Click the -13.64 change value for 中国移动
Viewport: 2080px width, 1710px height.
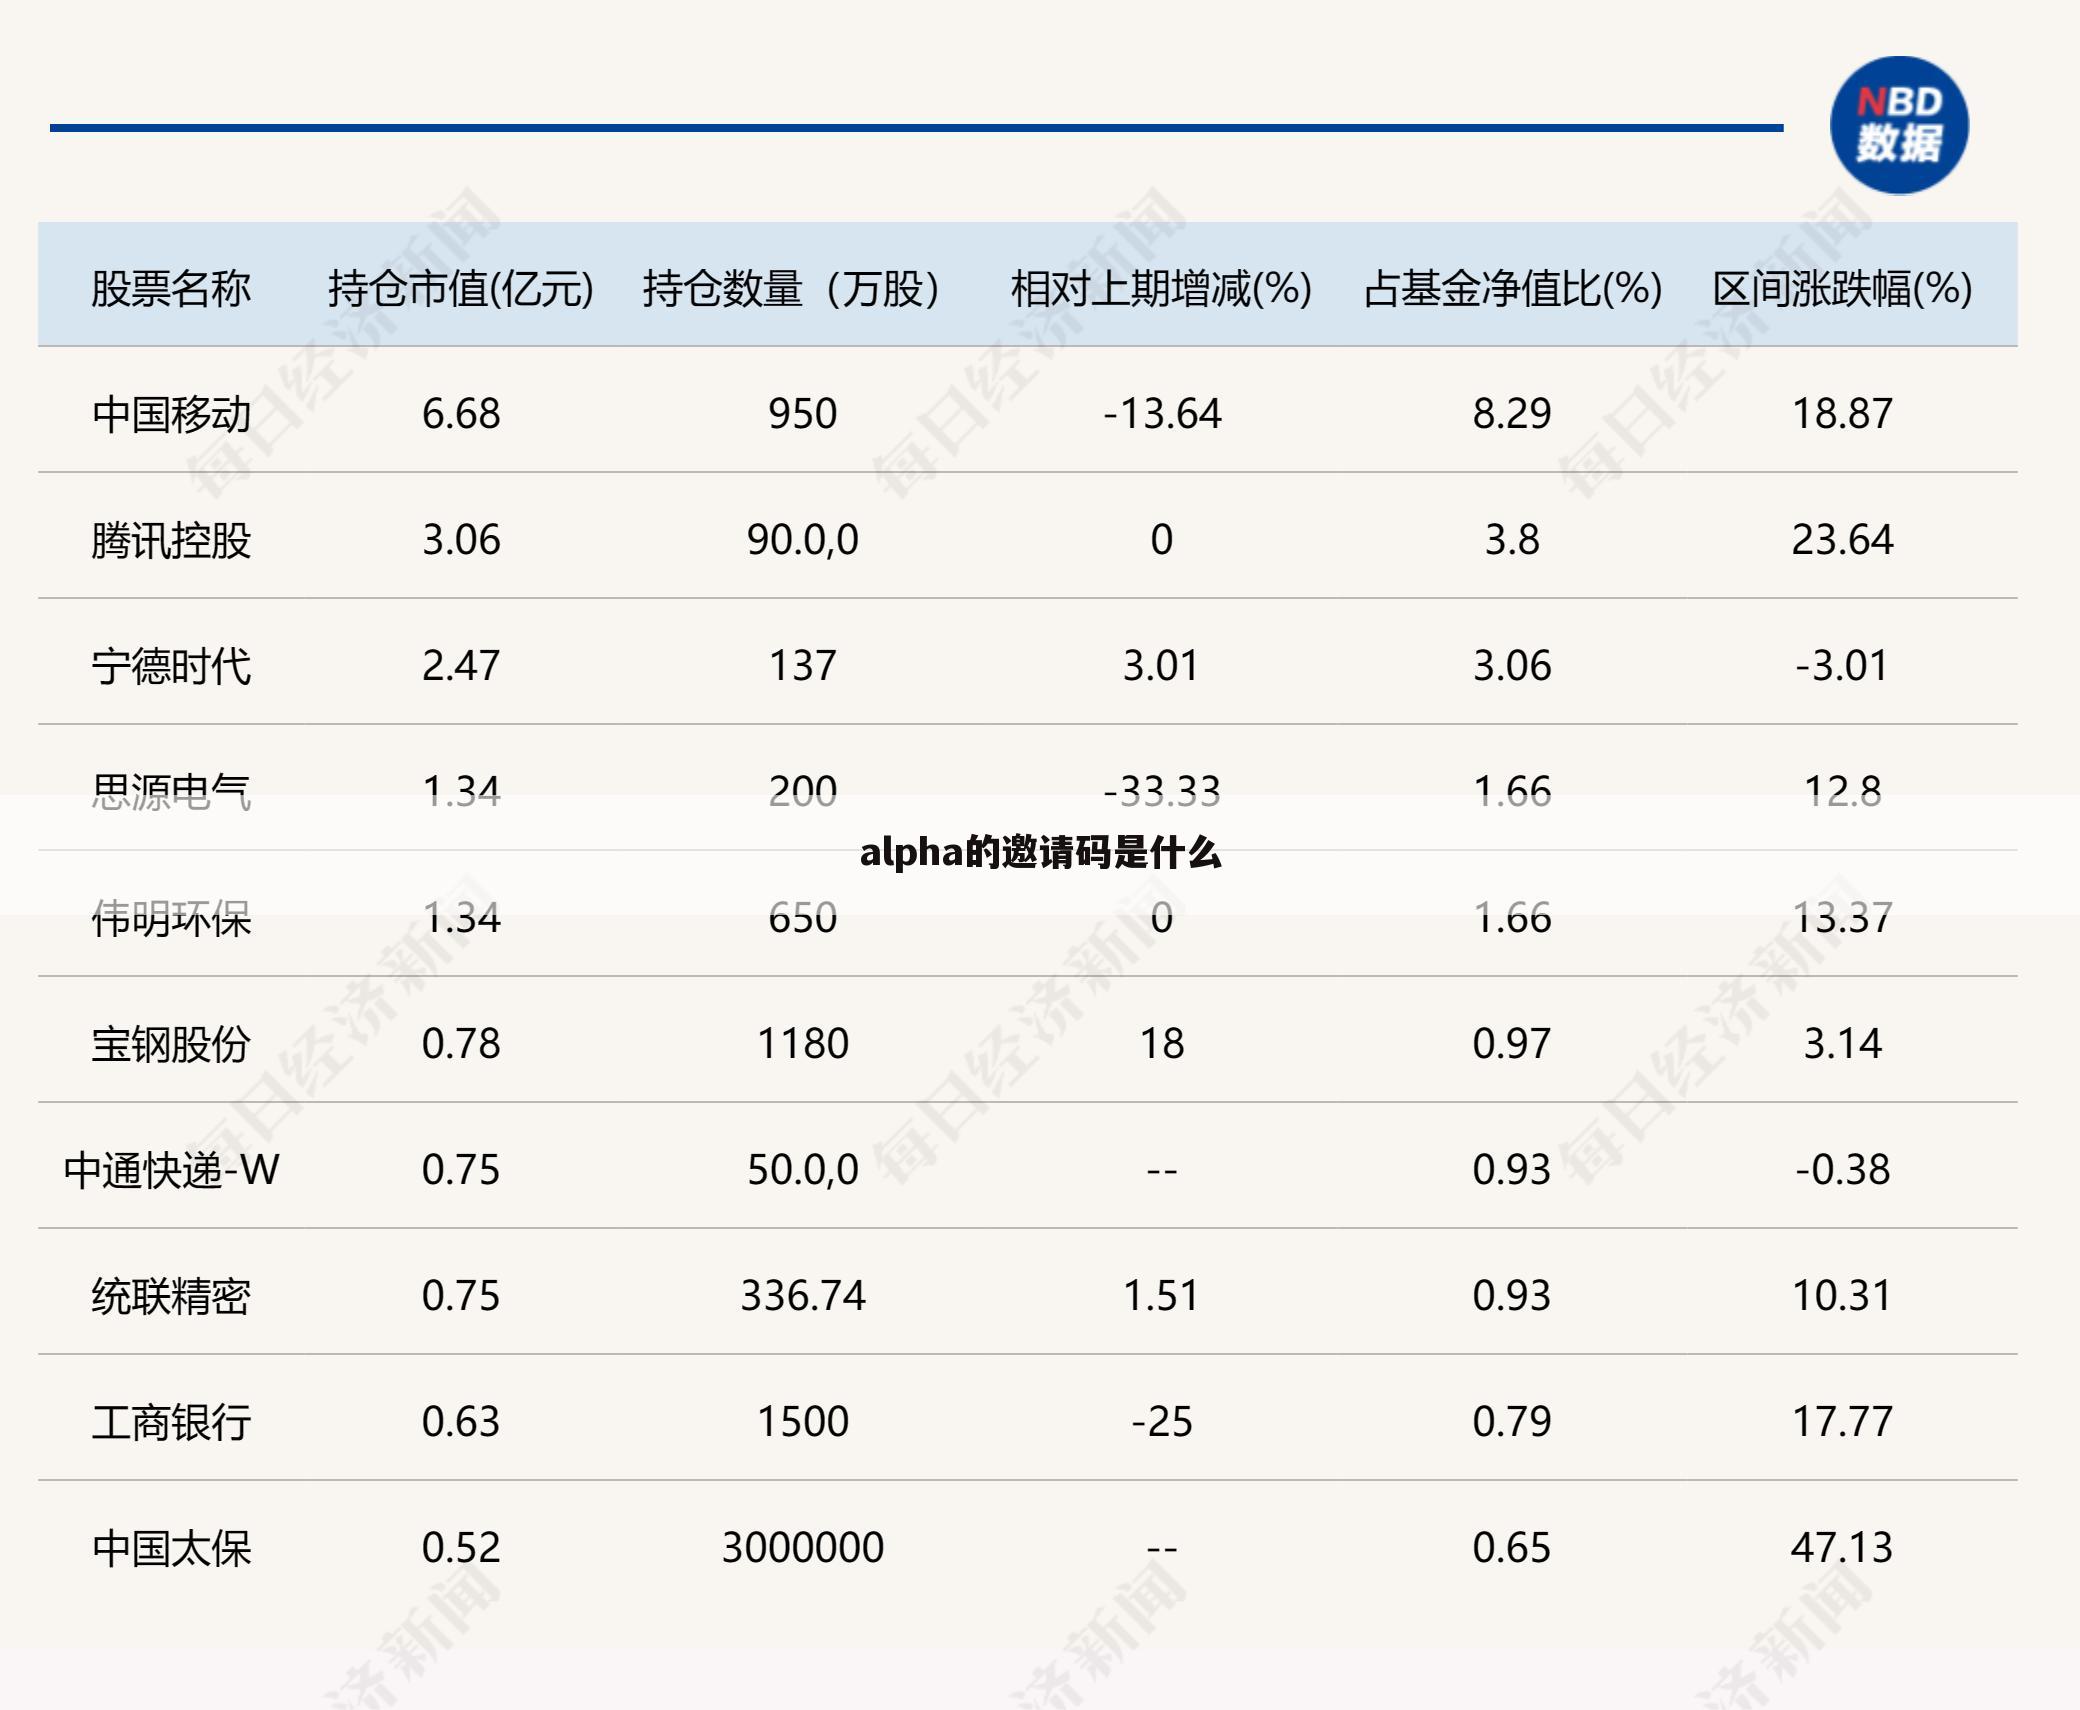click(1162, 414)
